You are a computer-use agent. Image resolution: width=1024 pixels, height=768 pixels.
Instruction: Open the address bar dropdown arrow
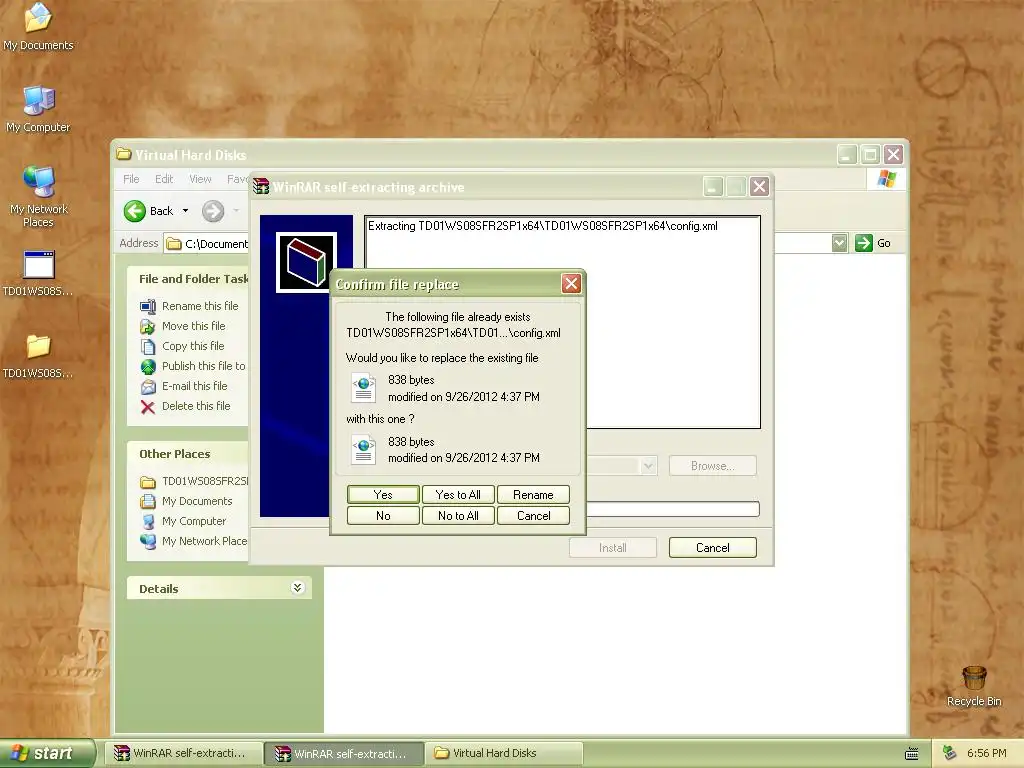coord(839,243)
